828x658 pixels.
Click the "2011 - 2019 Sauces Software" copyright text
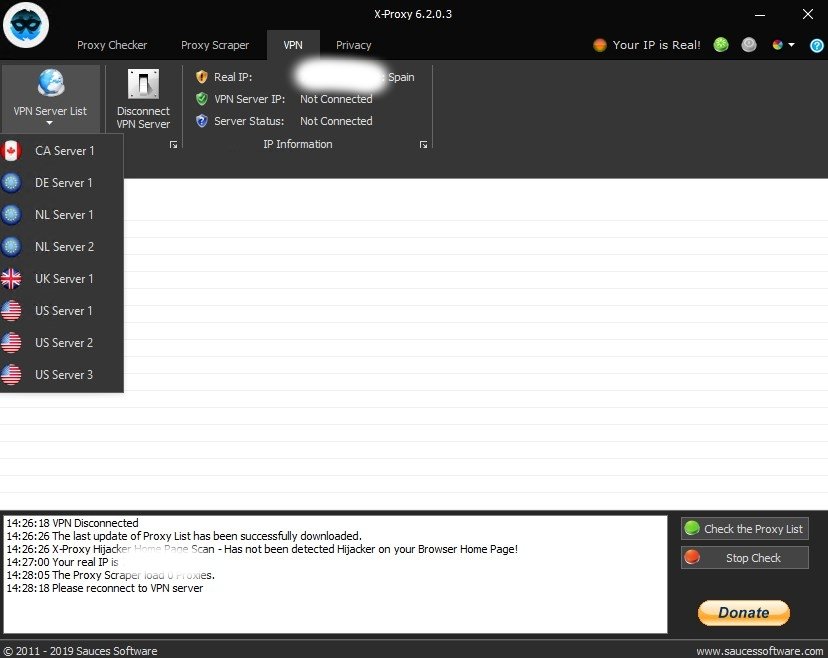pyautogui.click(x=81, y=651)
